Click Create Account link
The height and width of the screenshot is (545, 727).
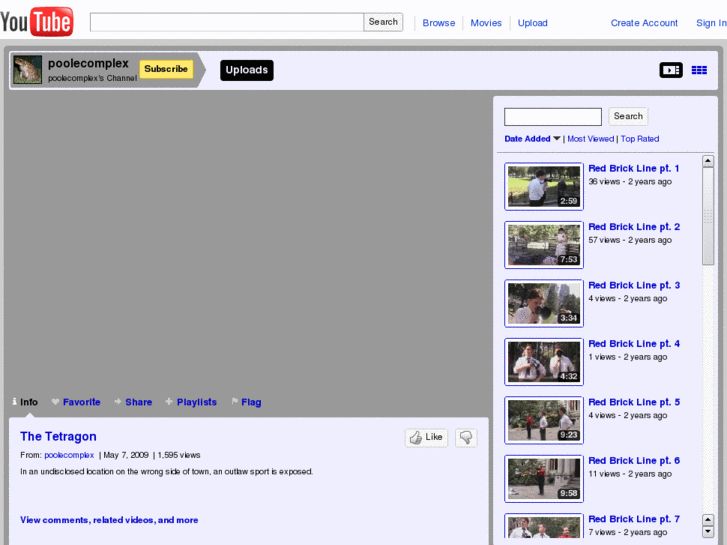point(644,23)
